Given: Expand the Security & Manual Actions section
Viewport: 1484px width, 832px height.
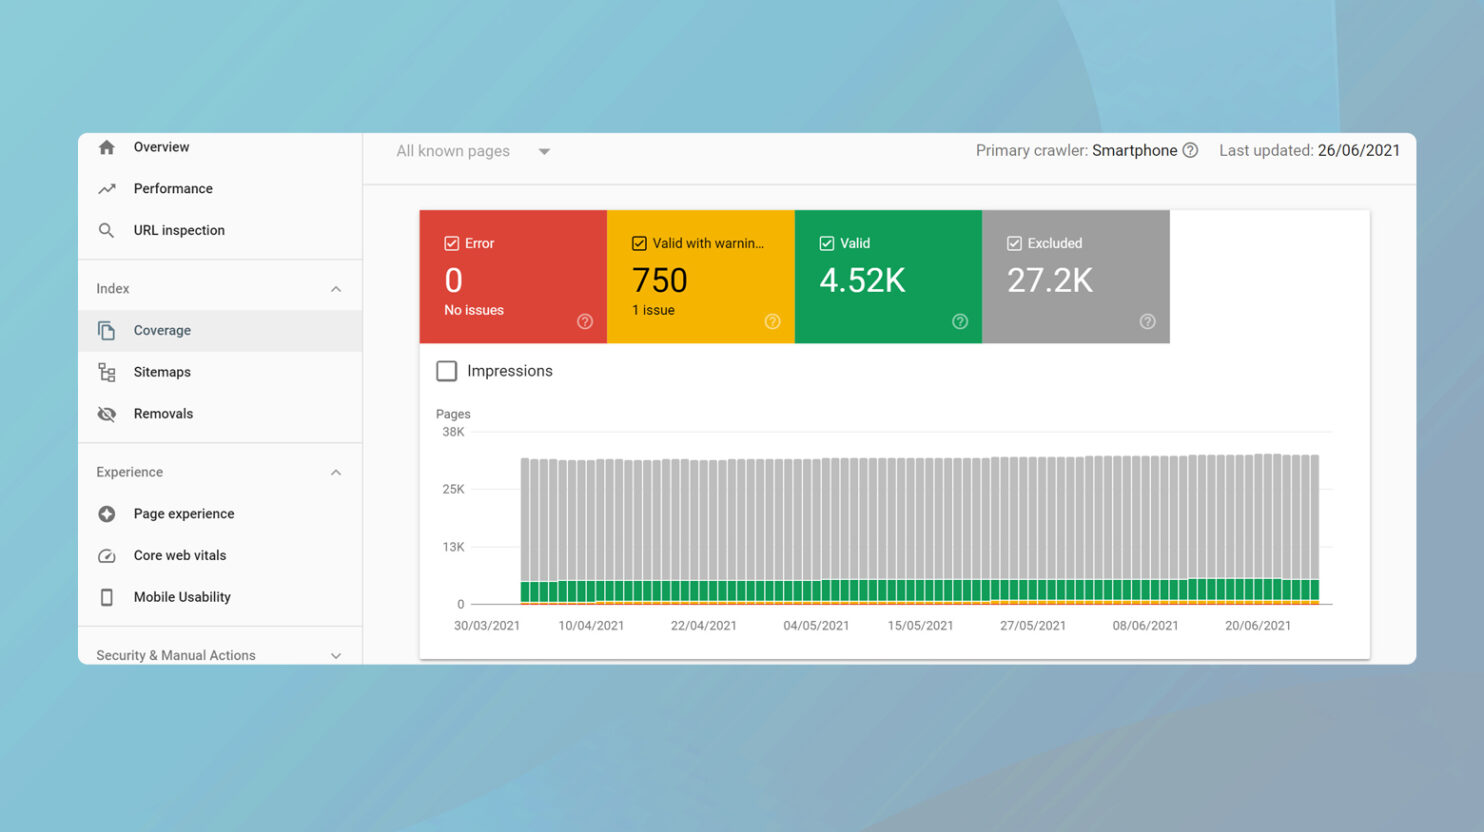Looking at the screenshot, I should pos(336,656).
